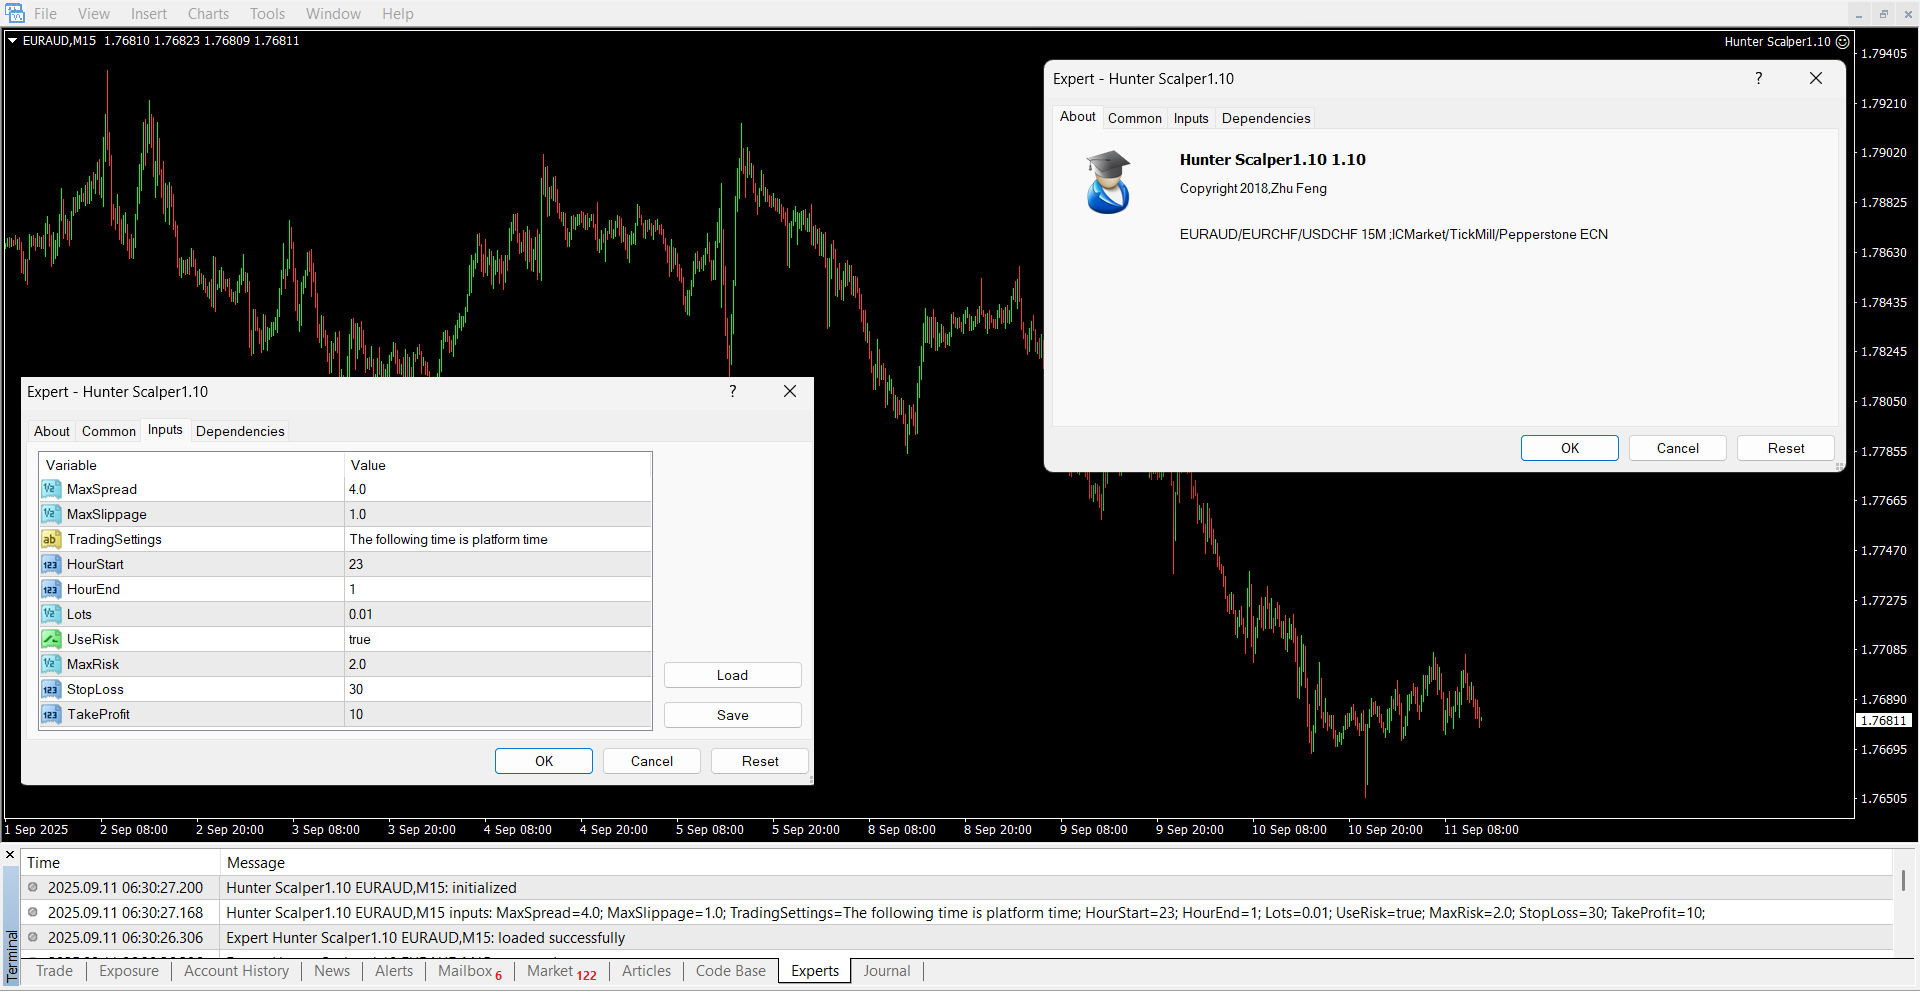Click the help question mark in Inputs dialog
Viewport: 1920px width, 992px height.
[x=733, y=391]
